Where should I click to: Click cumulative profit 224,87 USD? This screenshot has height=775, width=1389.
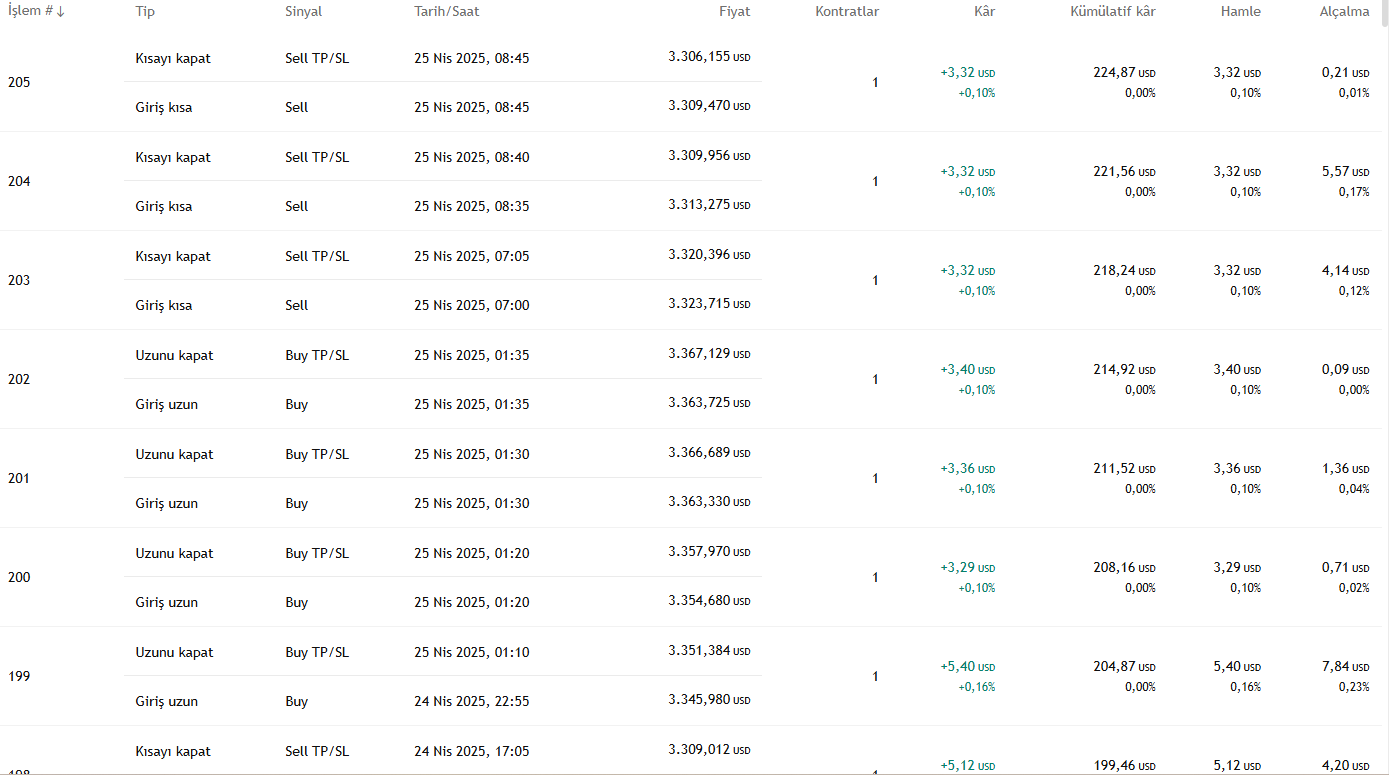coord(1124,73)
